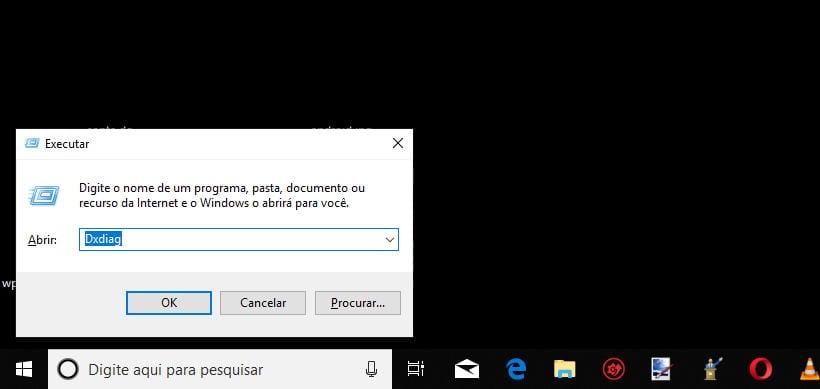Image resolution: width=820 pixels, height=389 pixels.
Task: Click OK in the Executar dialog
Action: pyautogui.click(x=169, y=303)
